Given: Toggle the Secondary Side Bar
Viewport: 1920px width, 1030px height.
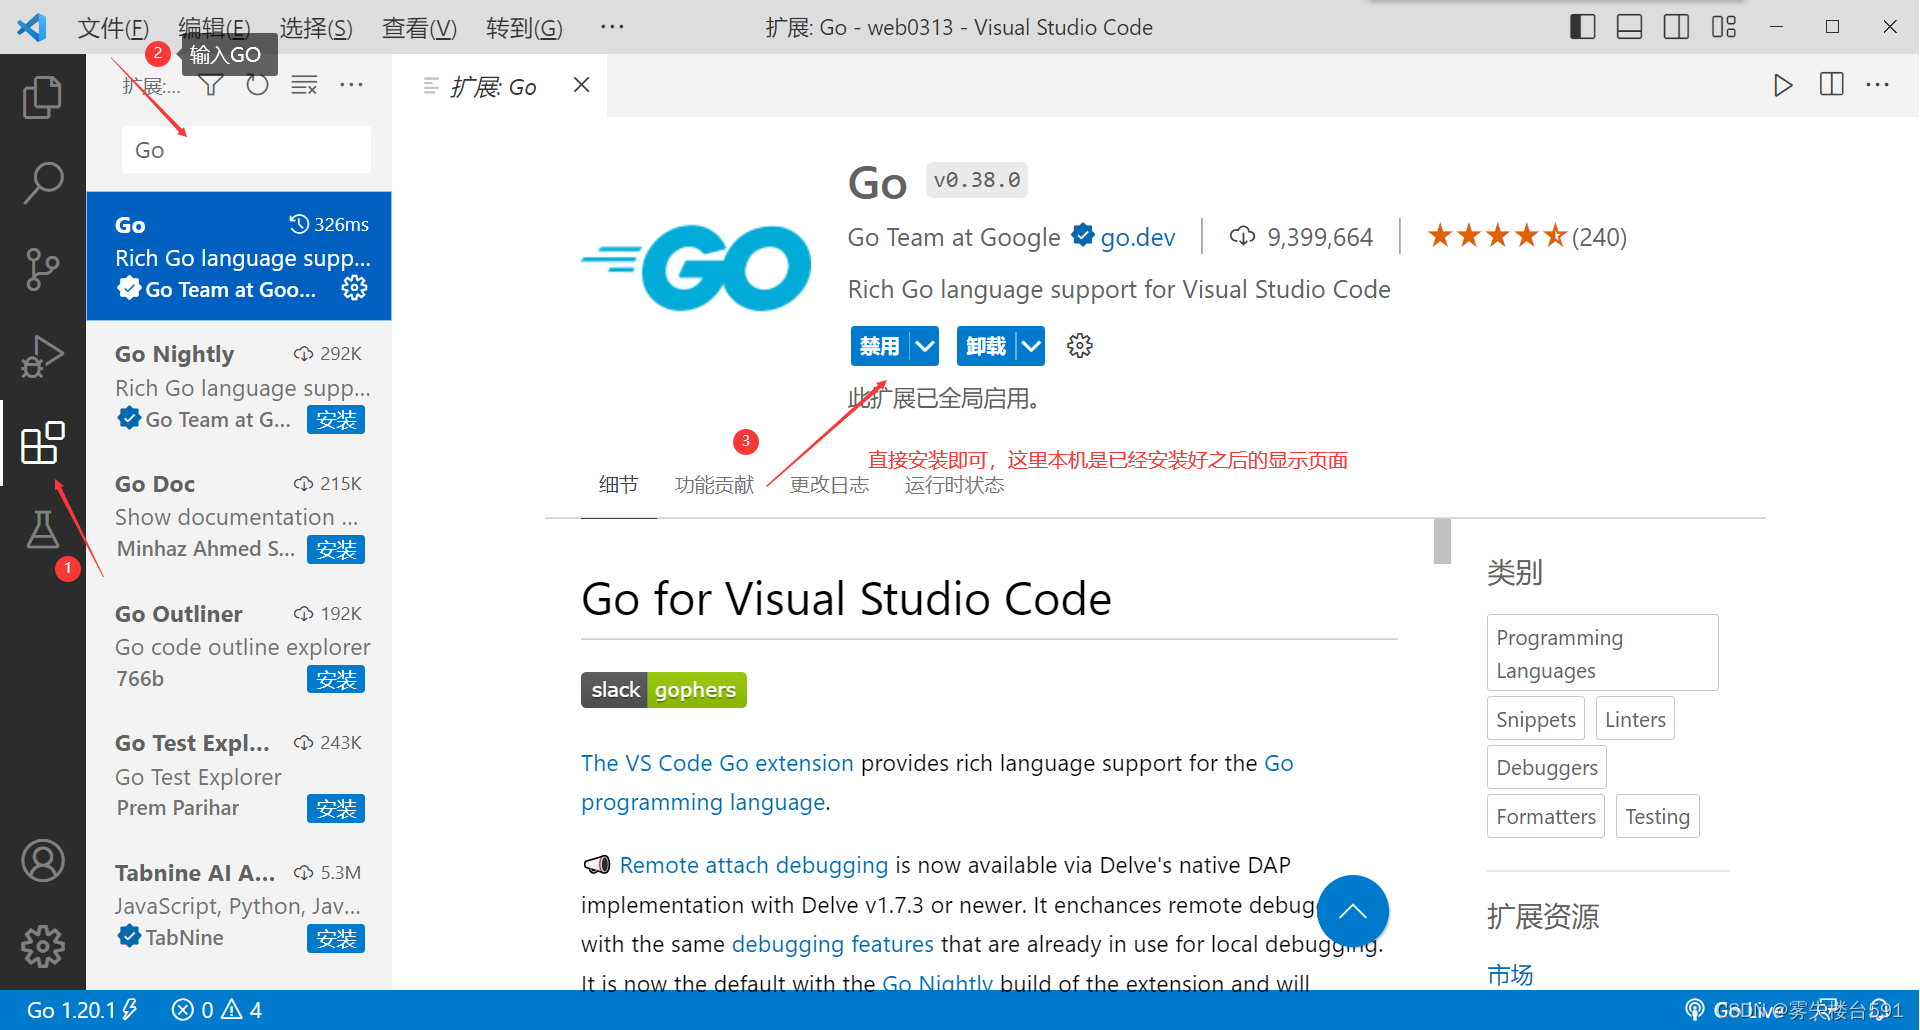Looking at the screenshot, I should tap(1677, 27).
